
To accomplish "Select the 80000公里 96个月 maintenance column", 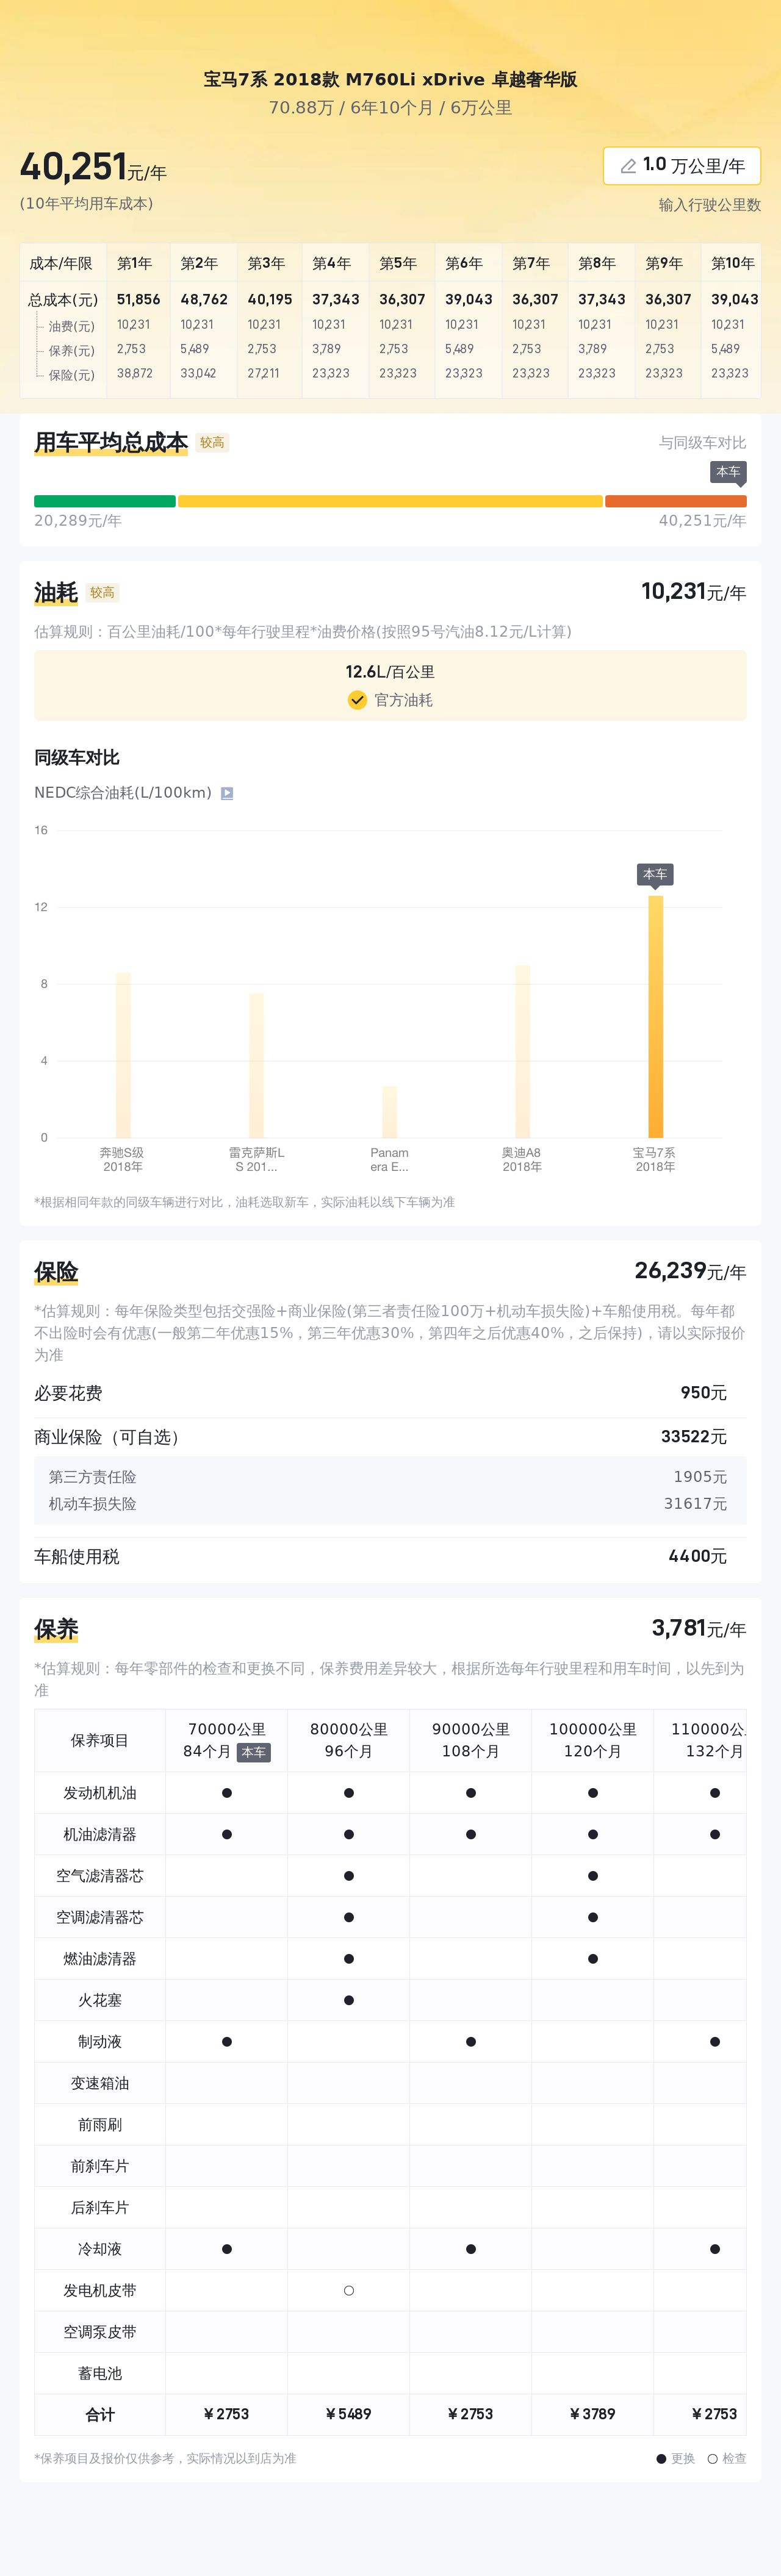I will pyautogui.click(x=348, y=1740).
